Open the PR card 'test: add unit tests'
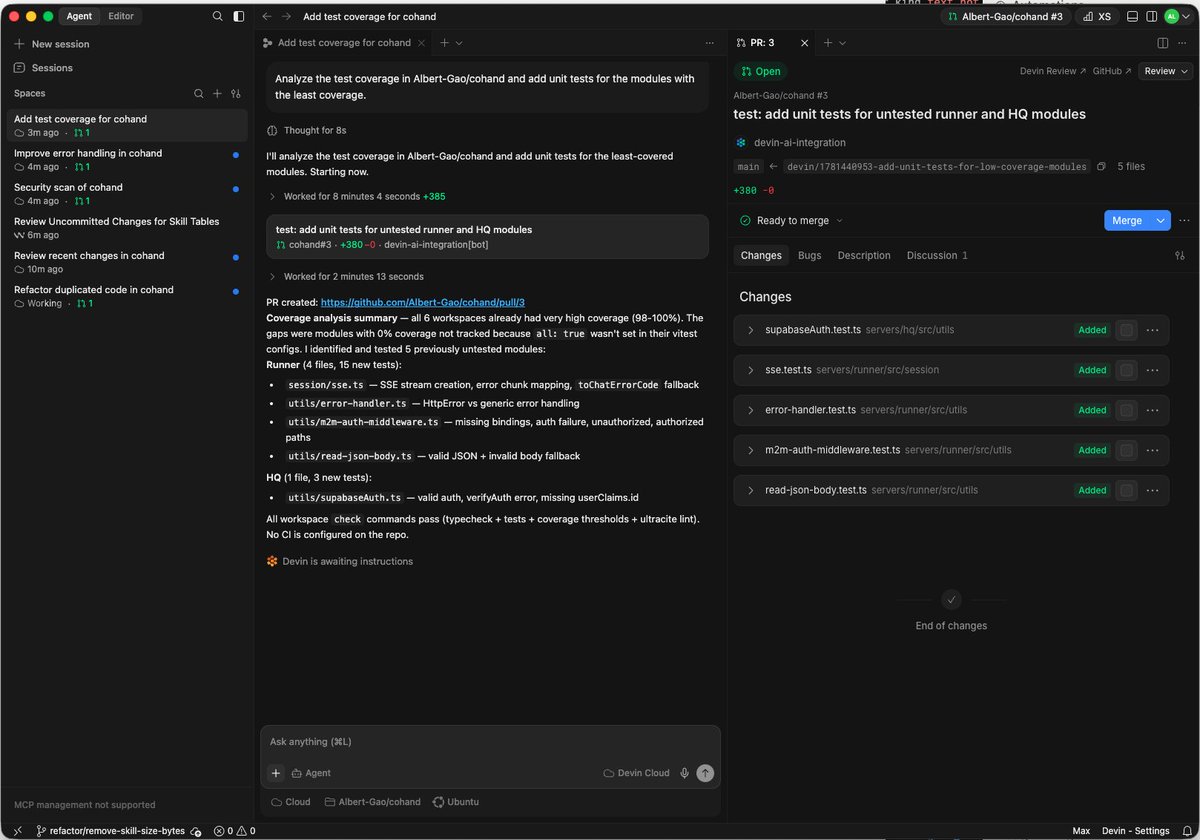 pyautogui.click(x=487, y=236)
